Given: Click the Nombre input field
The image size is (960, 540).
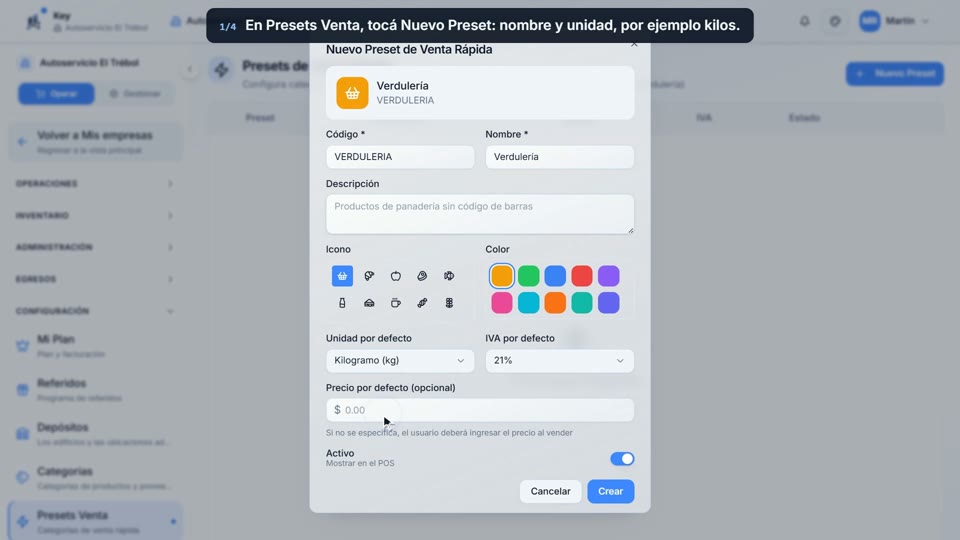Looking at the screenshot, I should pos(560,157).
